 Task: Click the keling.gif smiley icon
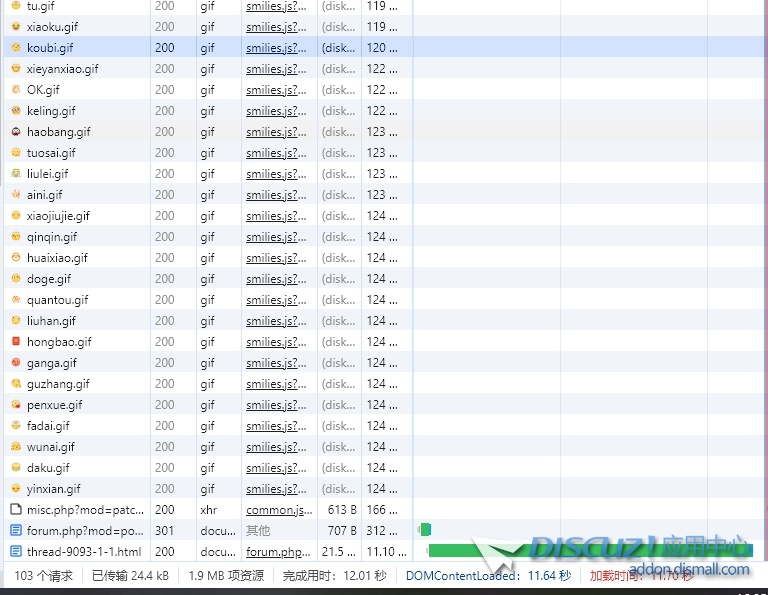tap(16, 111)
